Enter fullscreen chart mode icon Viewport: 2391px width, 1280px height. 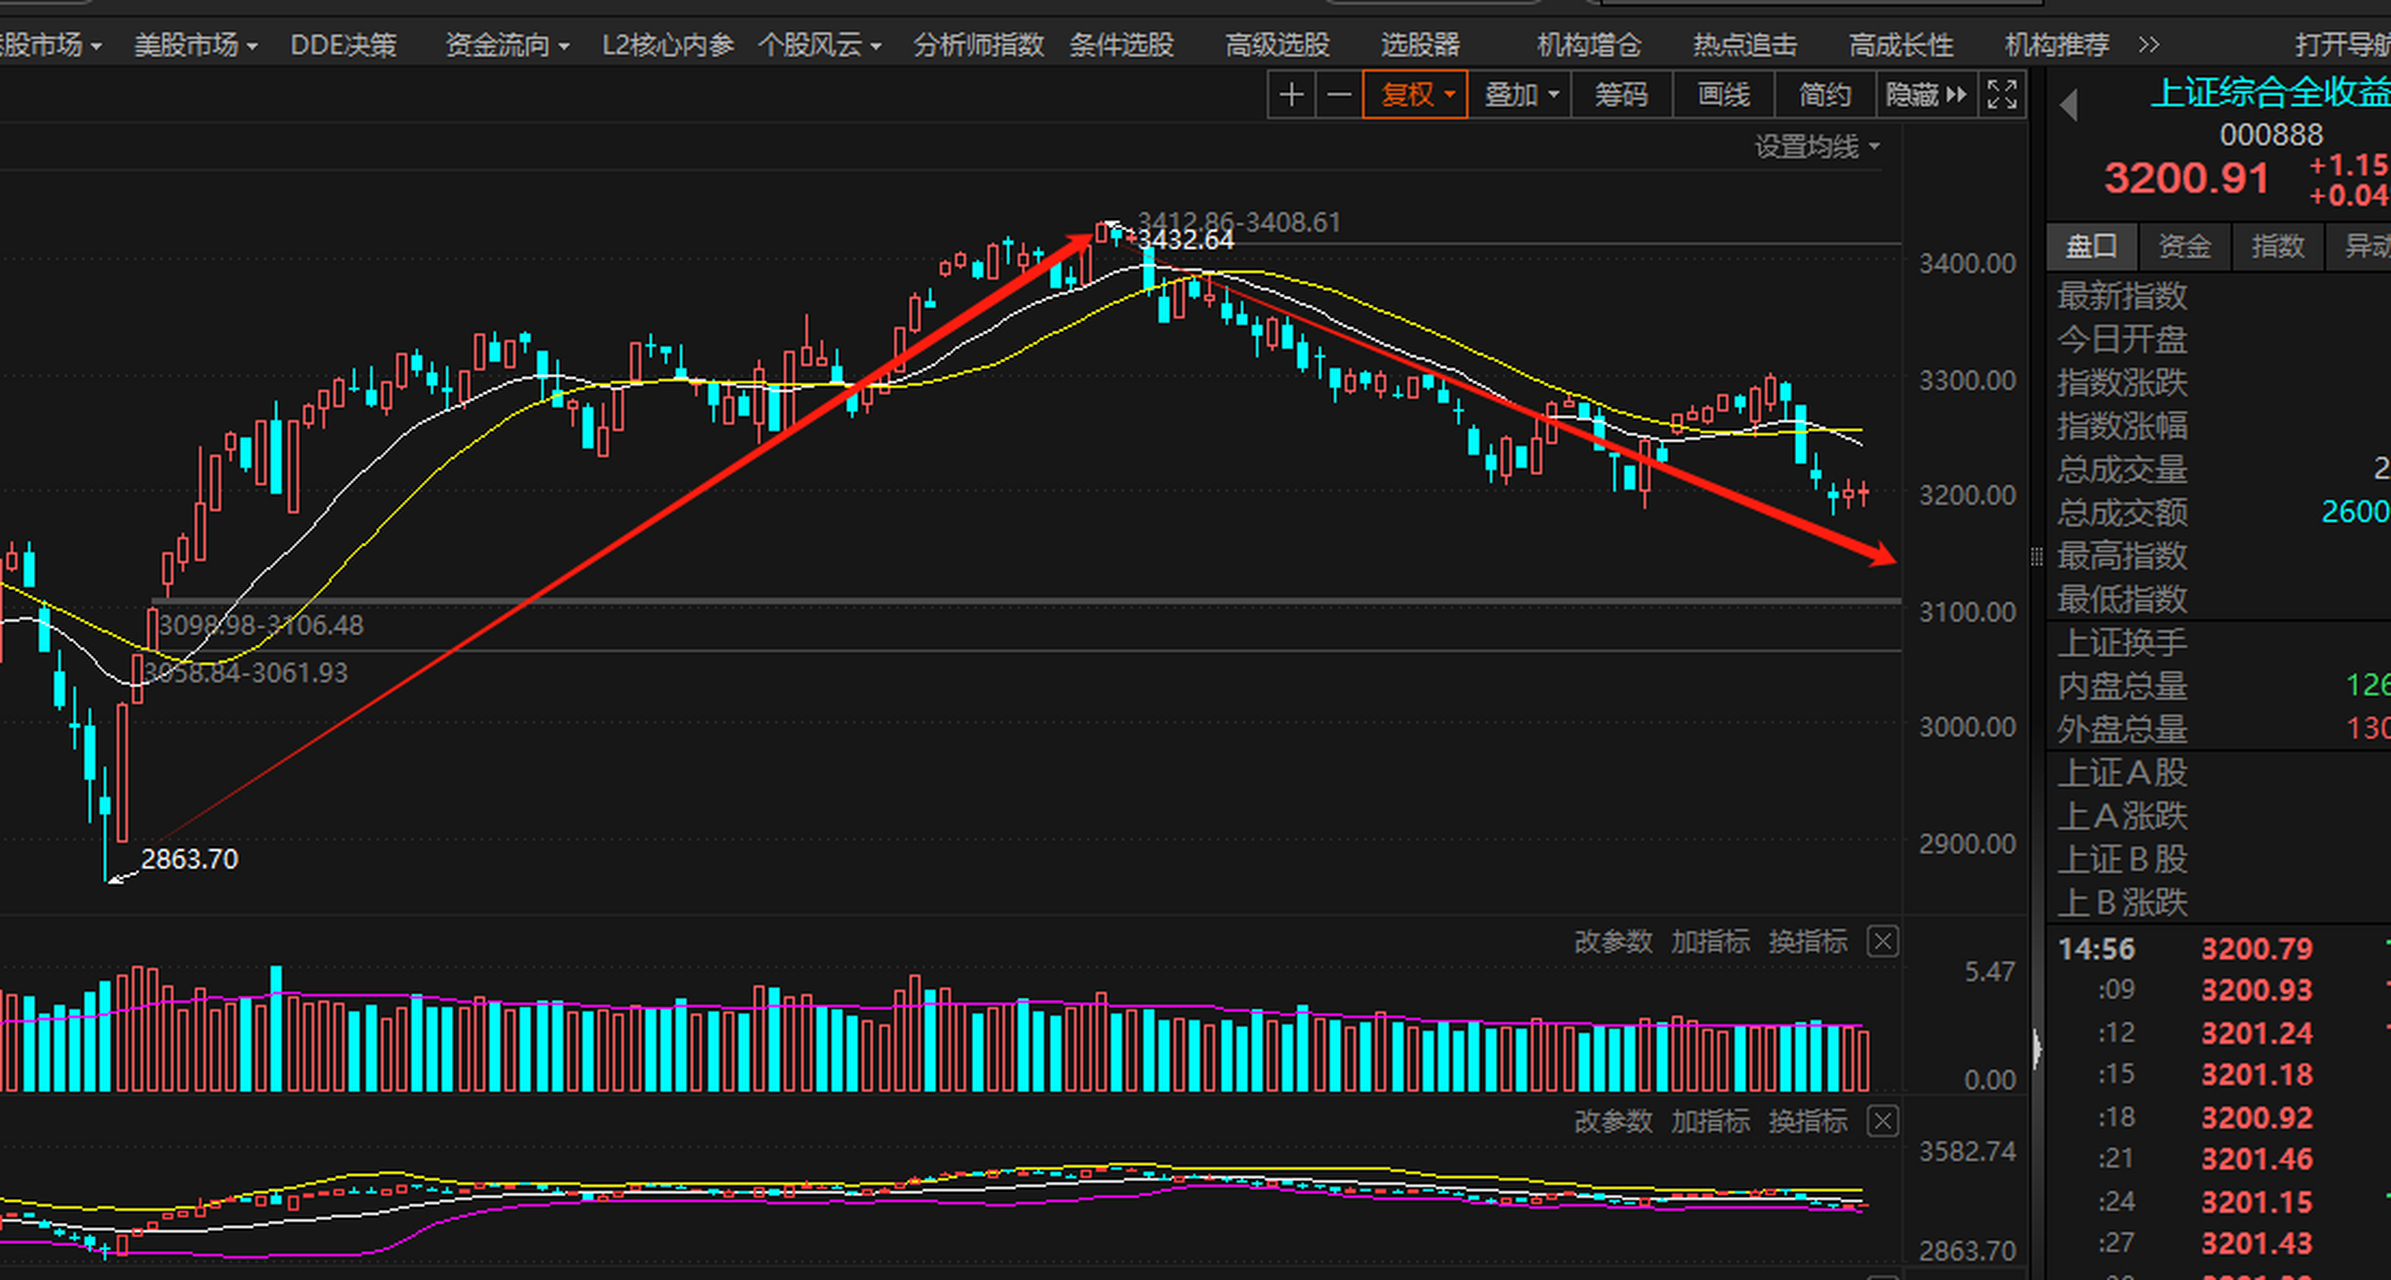click(2002, 95)
